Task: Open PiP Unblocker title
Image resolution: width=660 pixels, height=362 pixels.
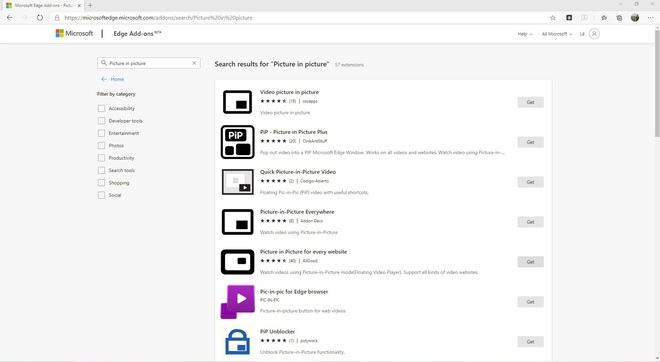Action: pyautogui.click(x=277, y=332)
